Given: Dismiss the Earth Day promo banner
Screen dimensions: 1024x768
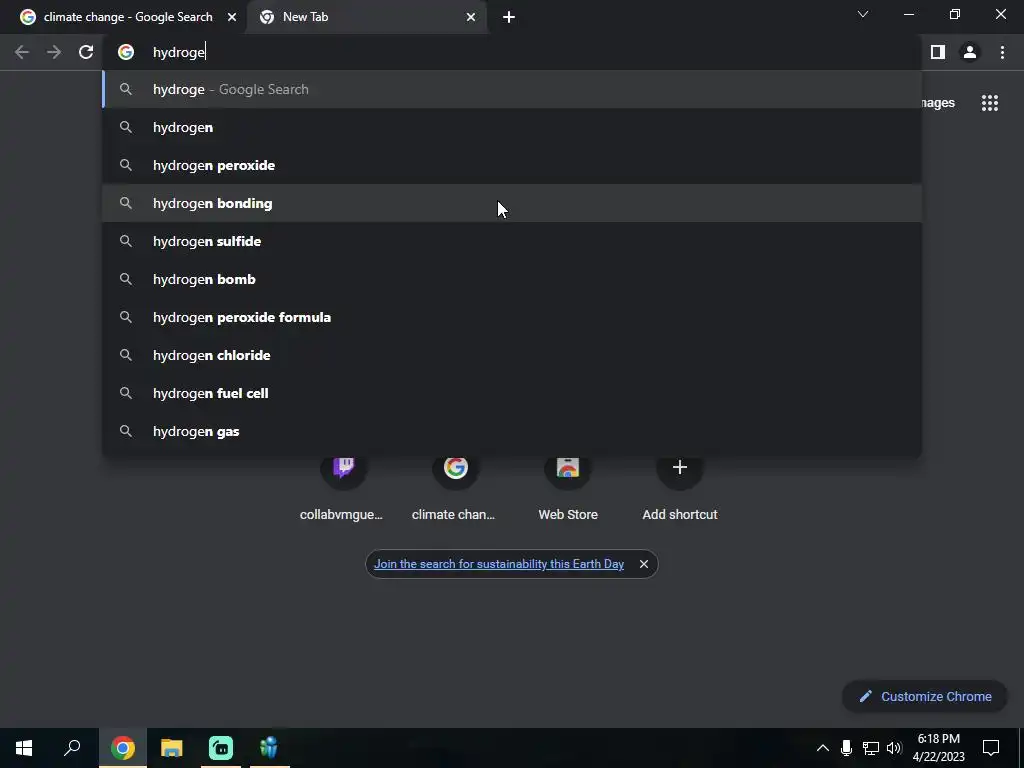Looking at the screenshot, I should [644, 564].
